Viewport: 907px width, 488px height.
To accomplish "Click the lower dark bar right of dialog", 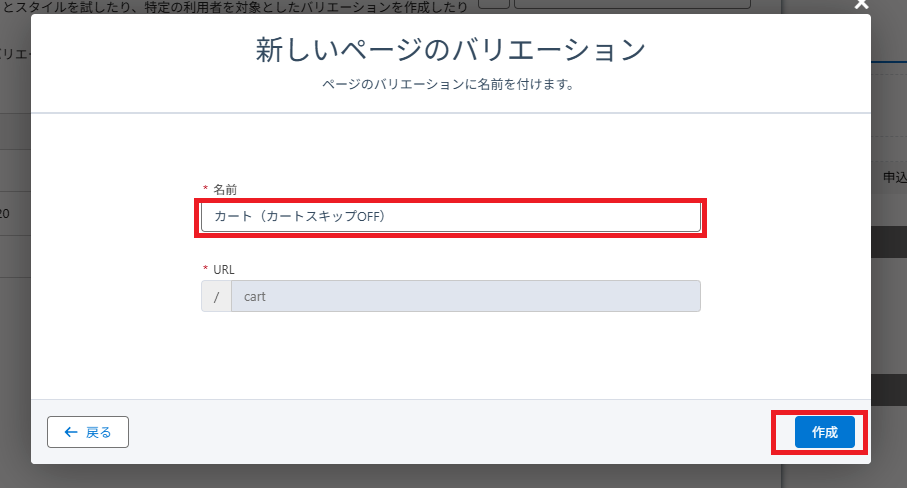I will [888, 389].
